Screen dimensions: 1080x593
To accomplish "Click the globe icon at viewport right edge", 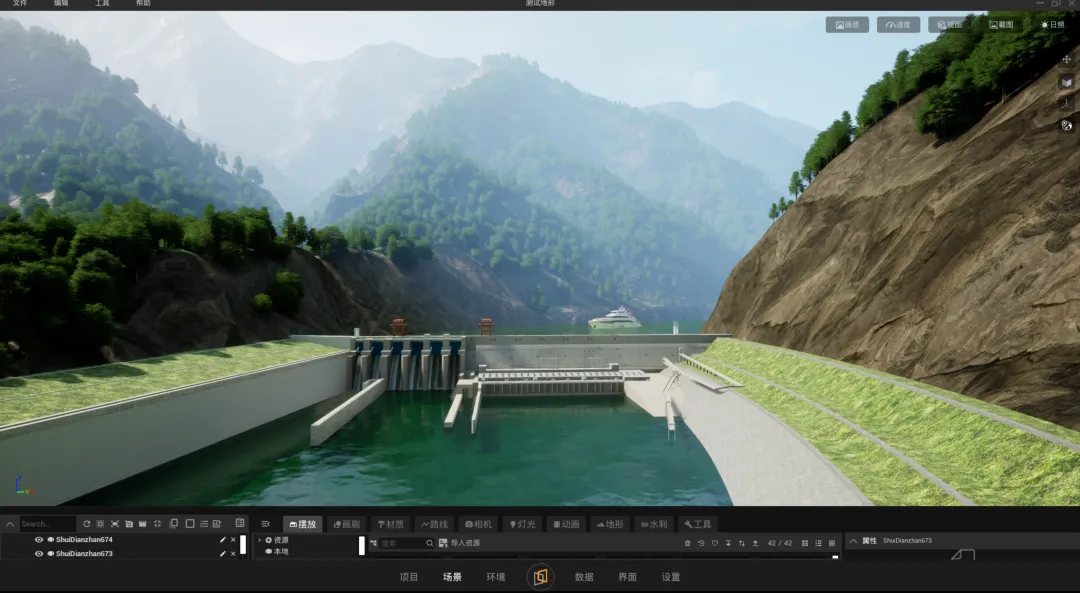I will coord(1066,125).
